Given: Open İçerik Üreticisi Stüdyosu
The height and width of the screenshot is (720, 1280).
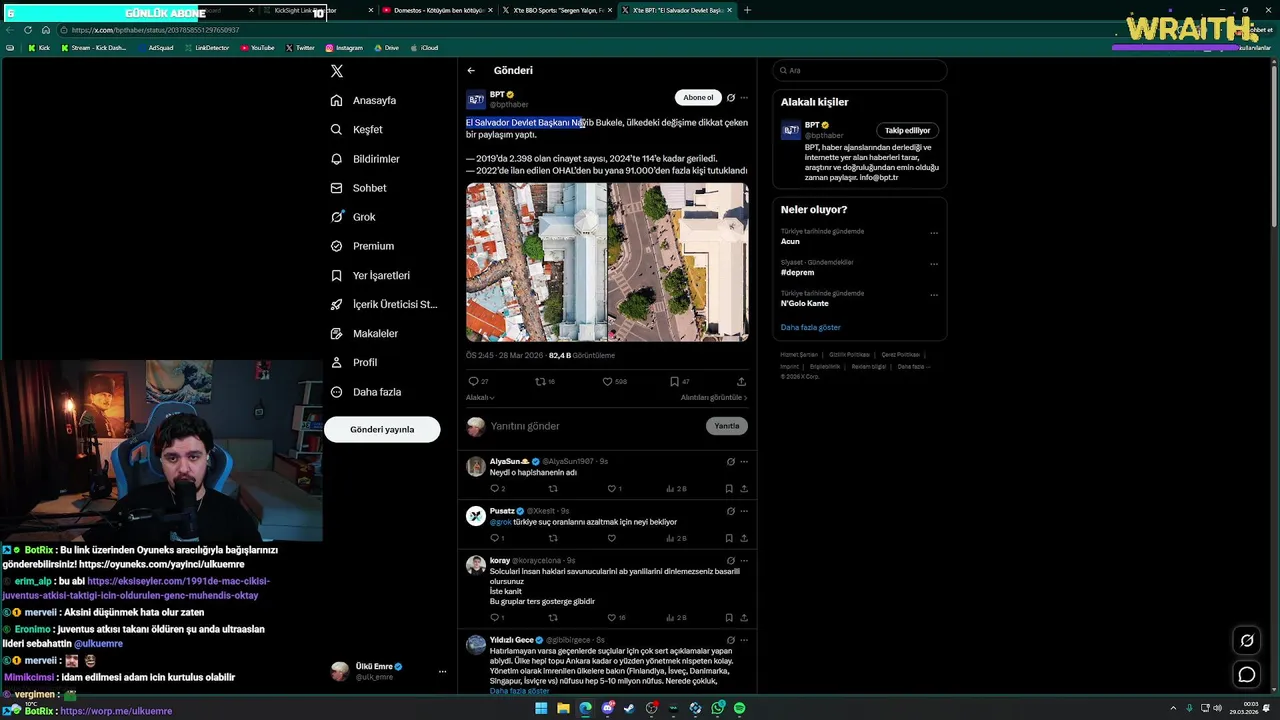Looking at the screenshot, I should click(384, 304).
